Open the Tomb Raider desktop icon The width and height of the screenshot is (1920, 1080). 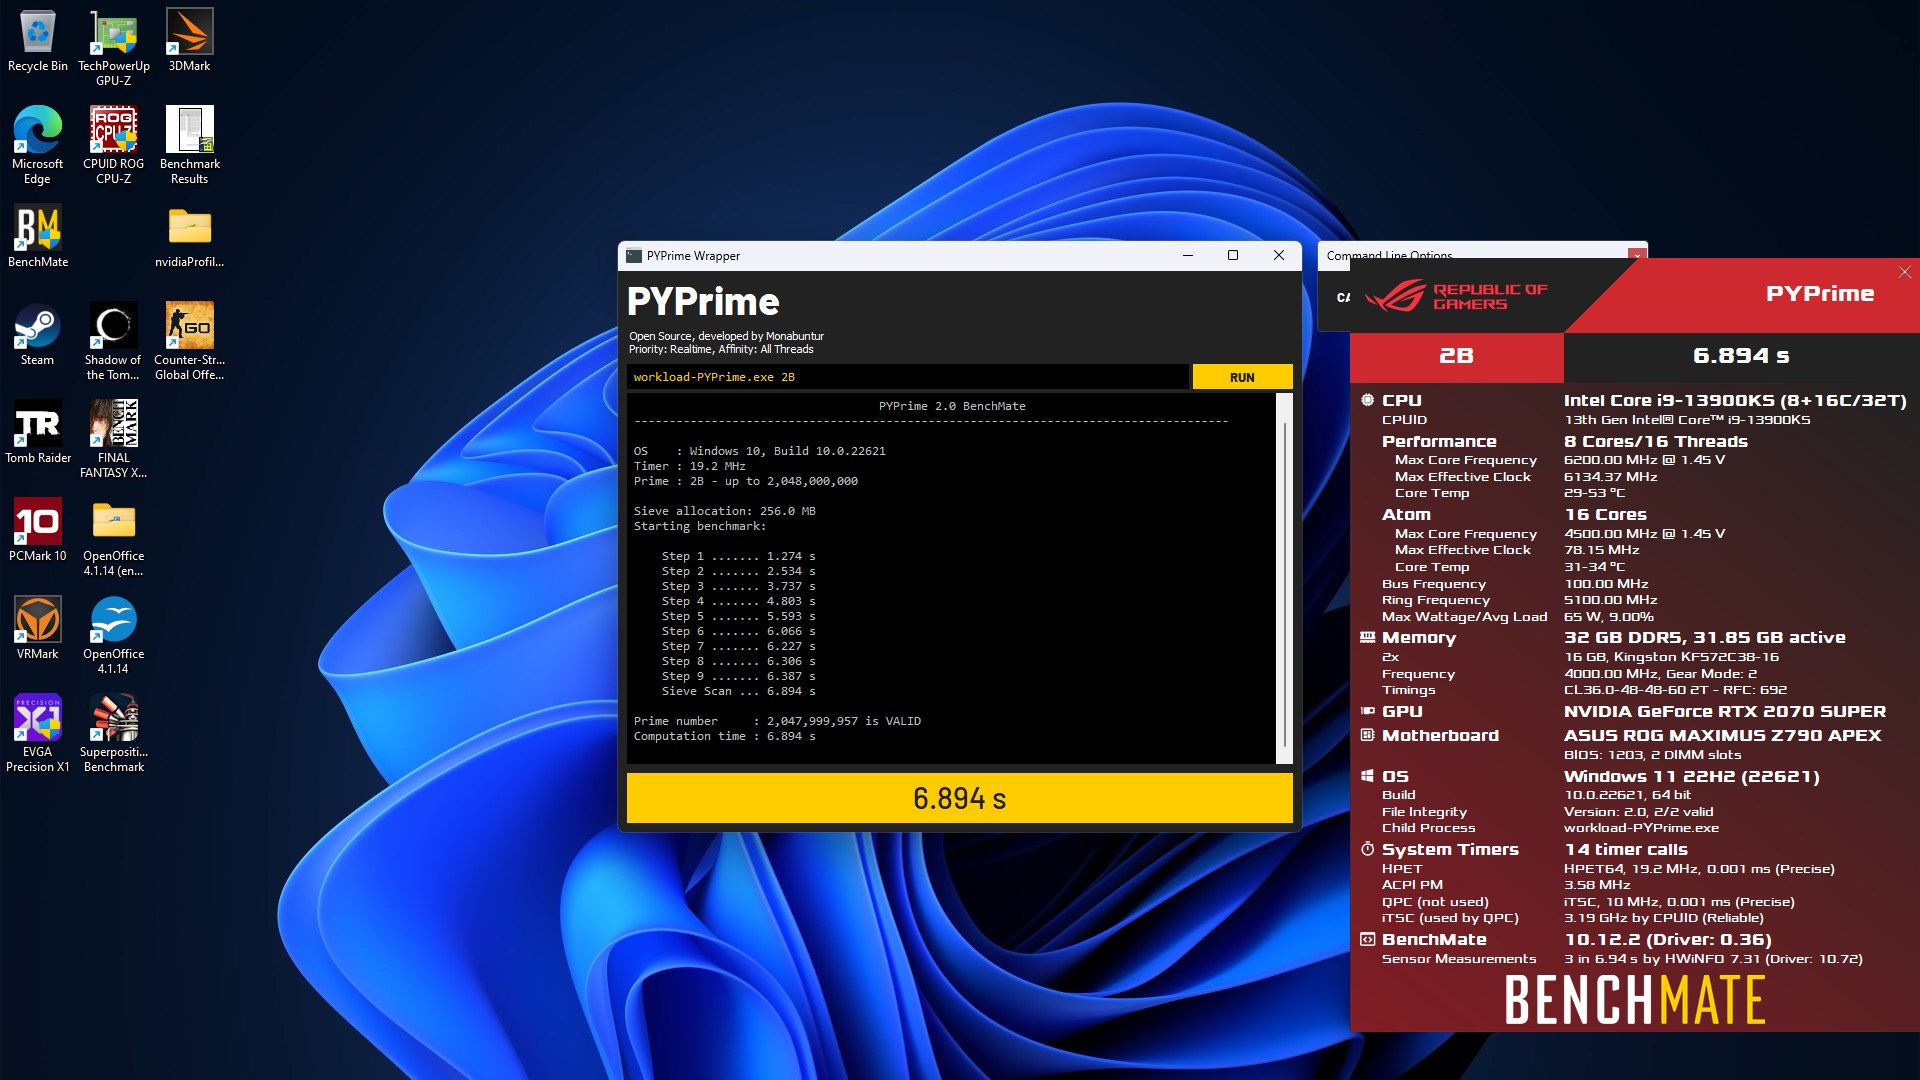(38, 433)
